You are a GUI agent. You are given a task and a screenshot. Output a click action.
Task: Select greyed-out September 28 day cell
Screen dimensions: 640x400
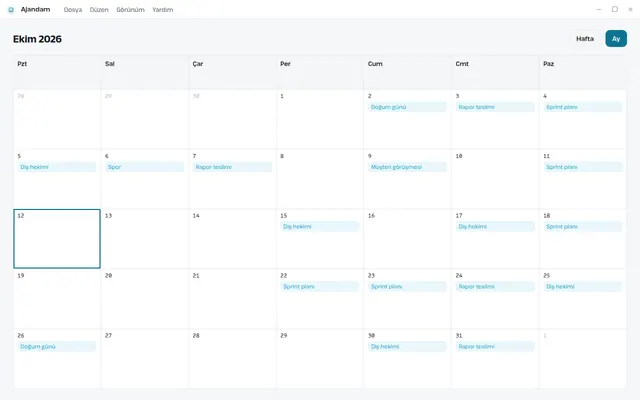click(x=57, y=119)
